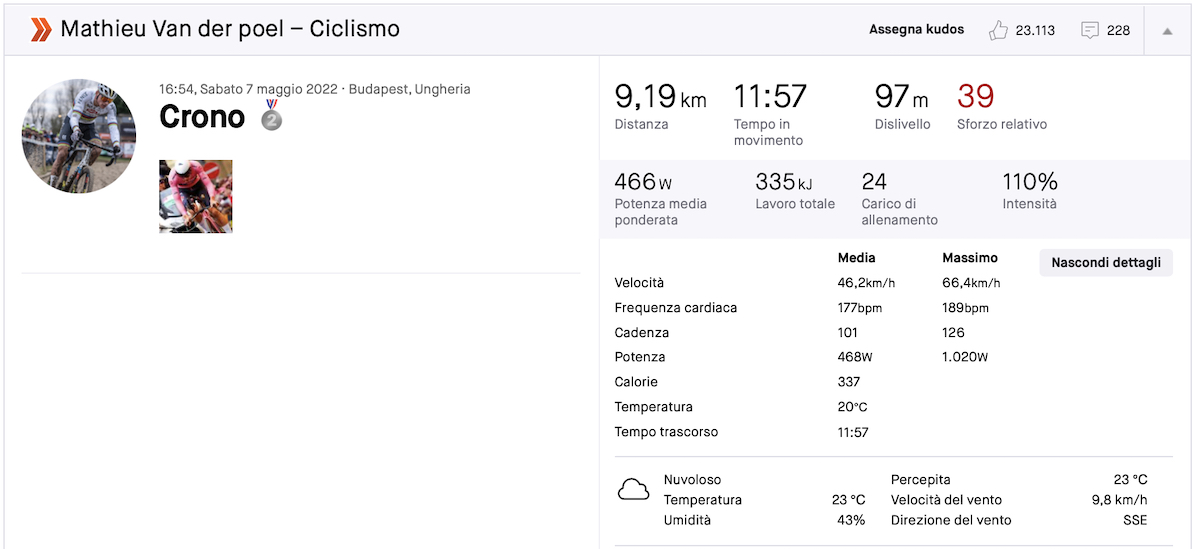Click the cloudy weather icon
The image size is (1200, 549).
point(633,490)
